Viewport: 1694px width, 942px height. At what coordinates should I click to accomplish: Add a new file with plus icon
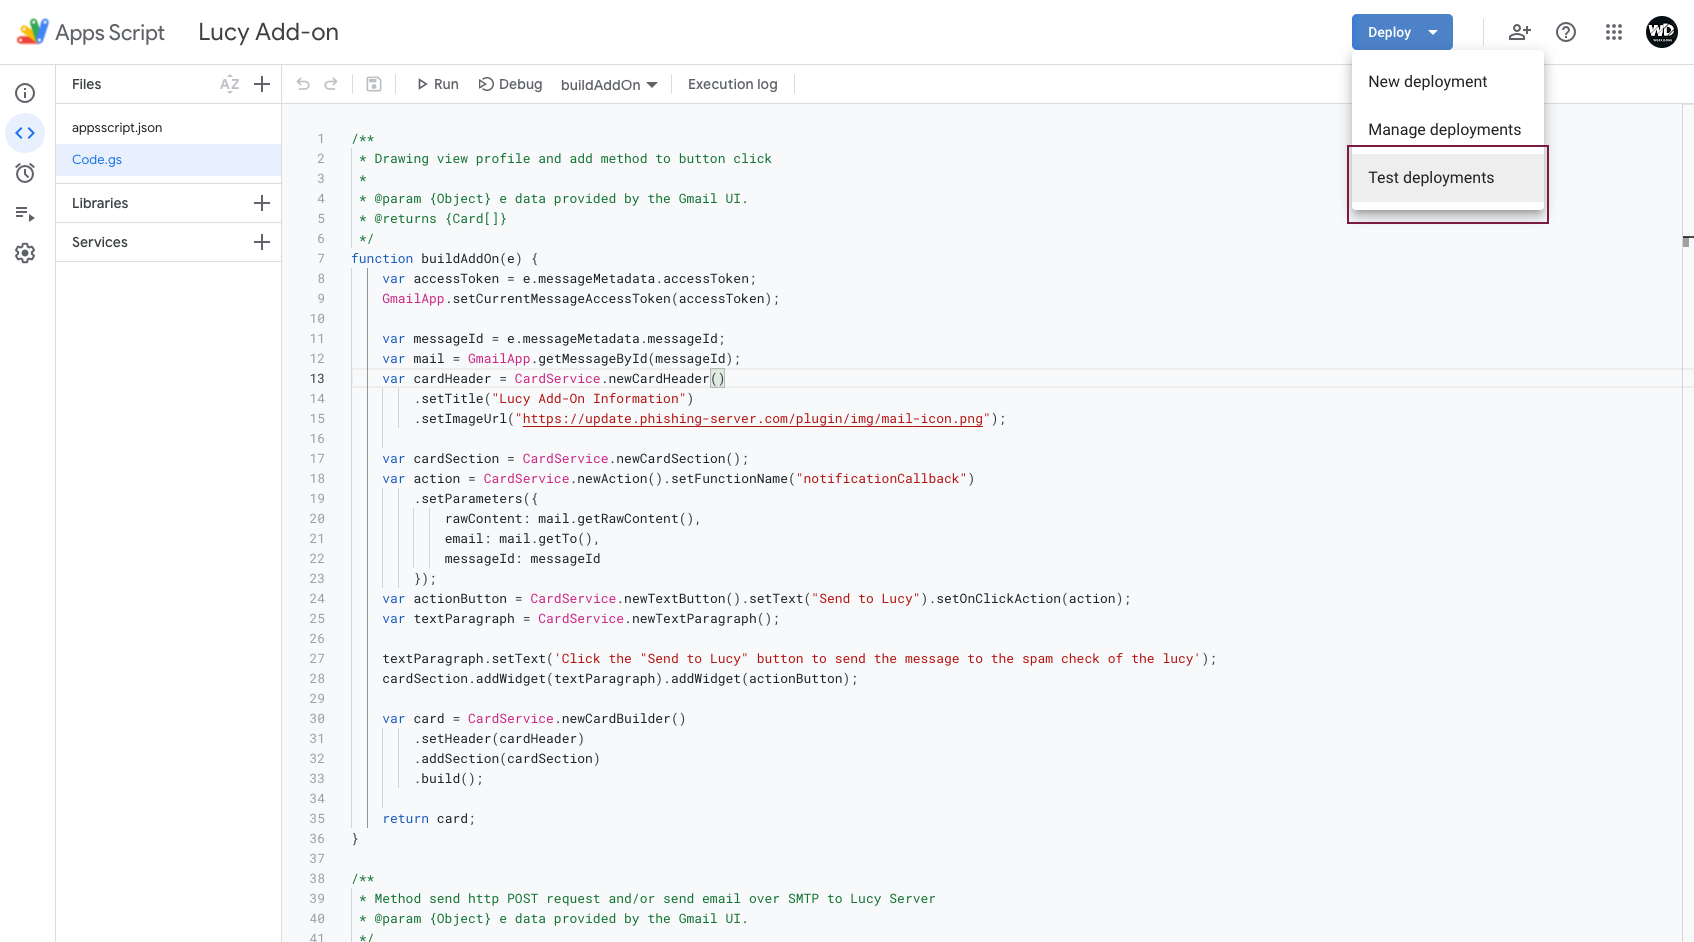262,84
